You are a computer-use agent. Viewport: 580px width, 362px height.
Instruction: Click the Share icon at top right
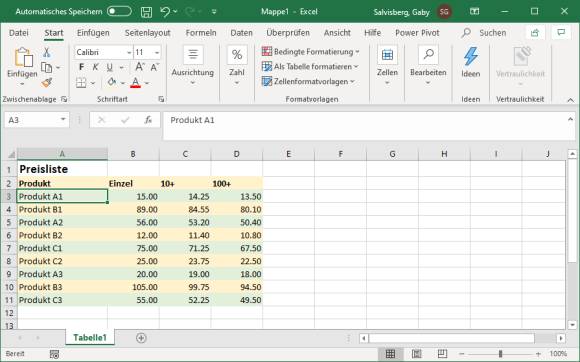tap(535, 33)
